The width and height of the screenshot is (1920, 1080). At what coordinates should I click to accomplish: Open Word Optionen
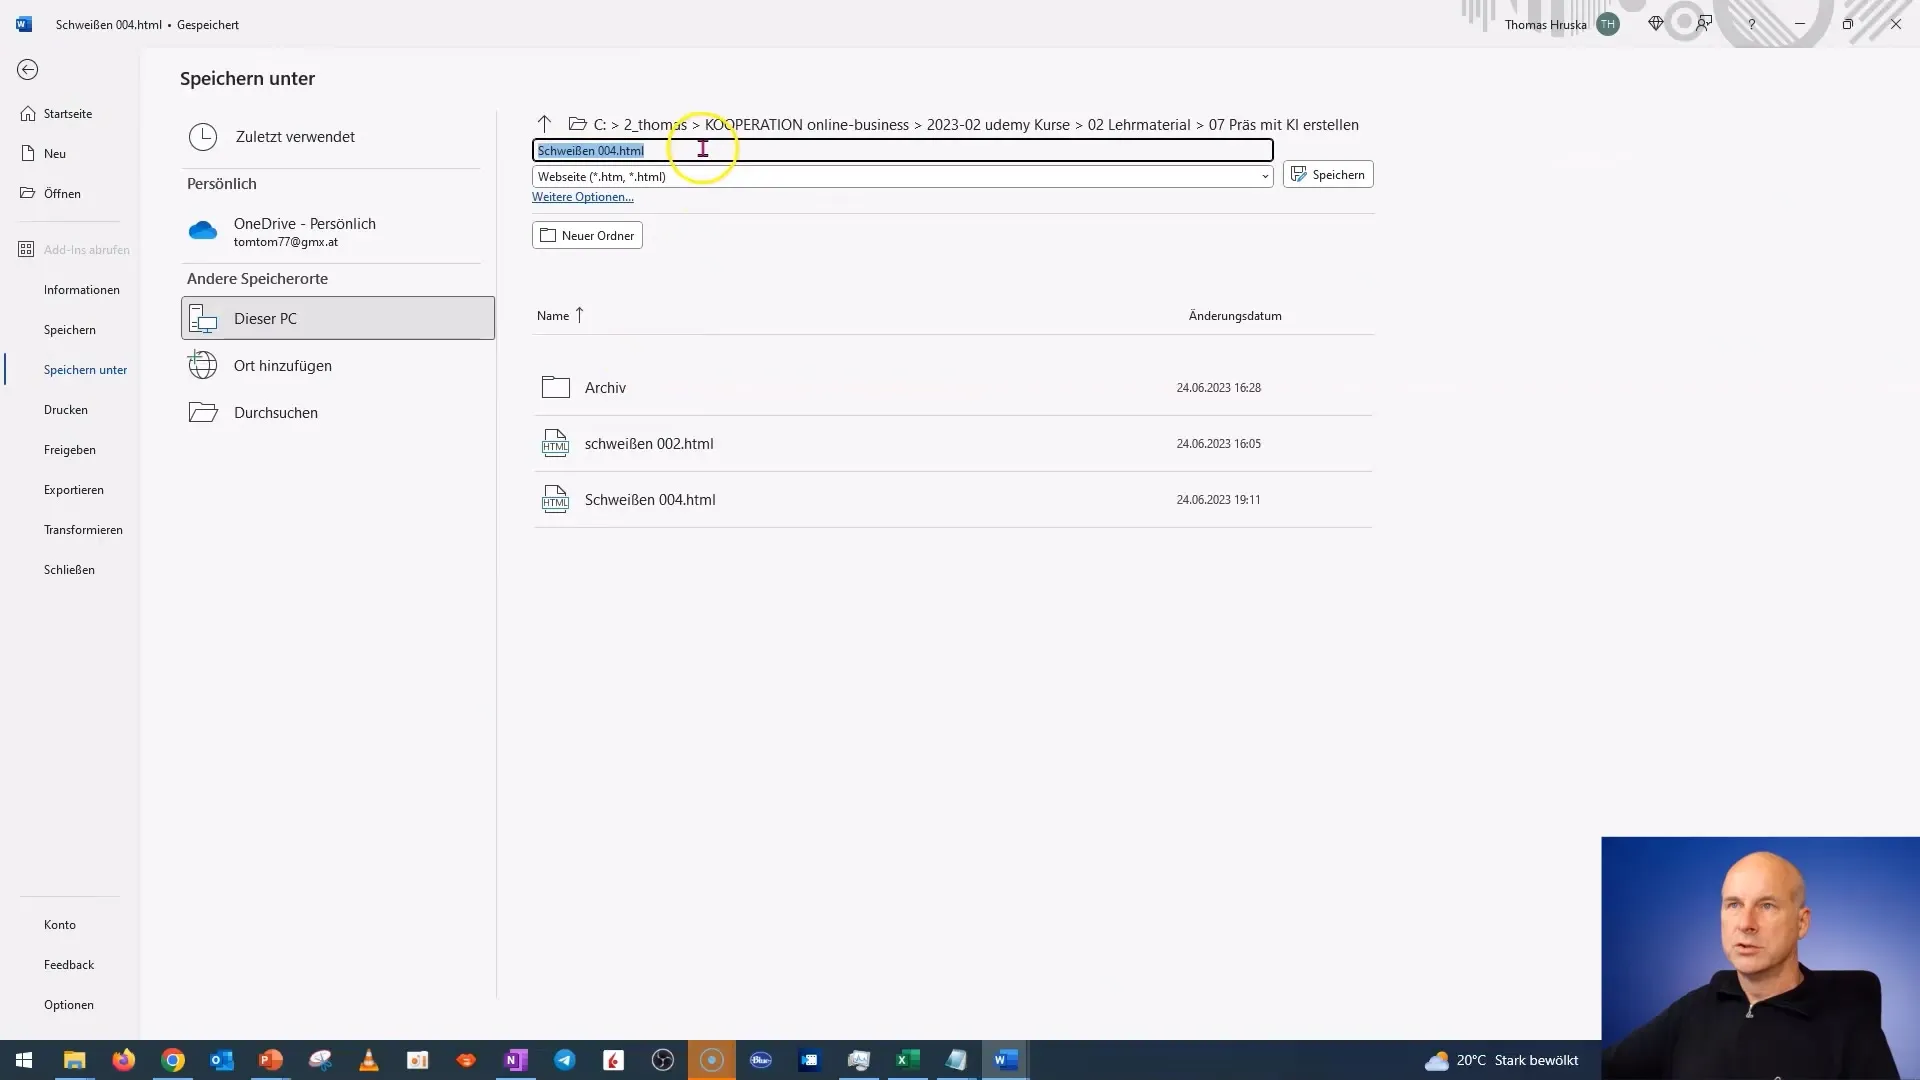tap(68, 1005)
